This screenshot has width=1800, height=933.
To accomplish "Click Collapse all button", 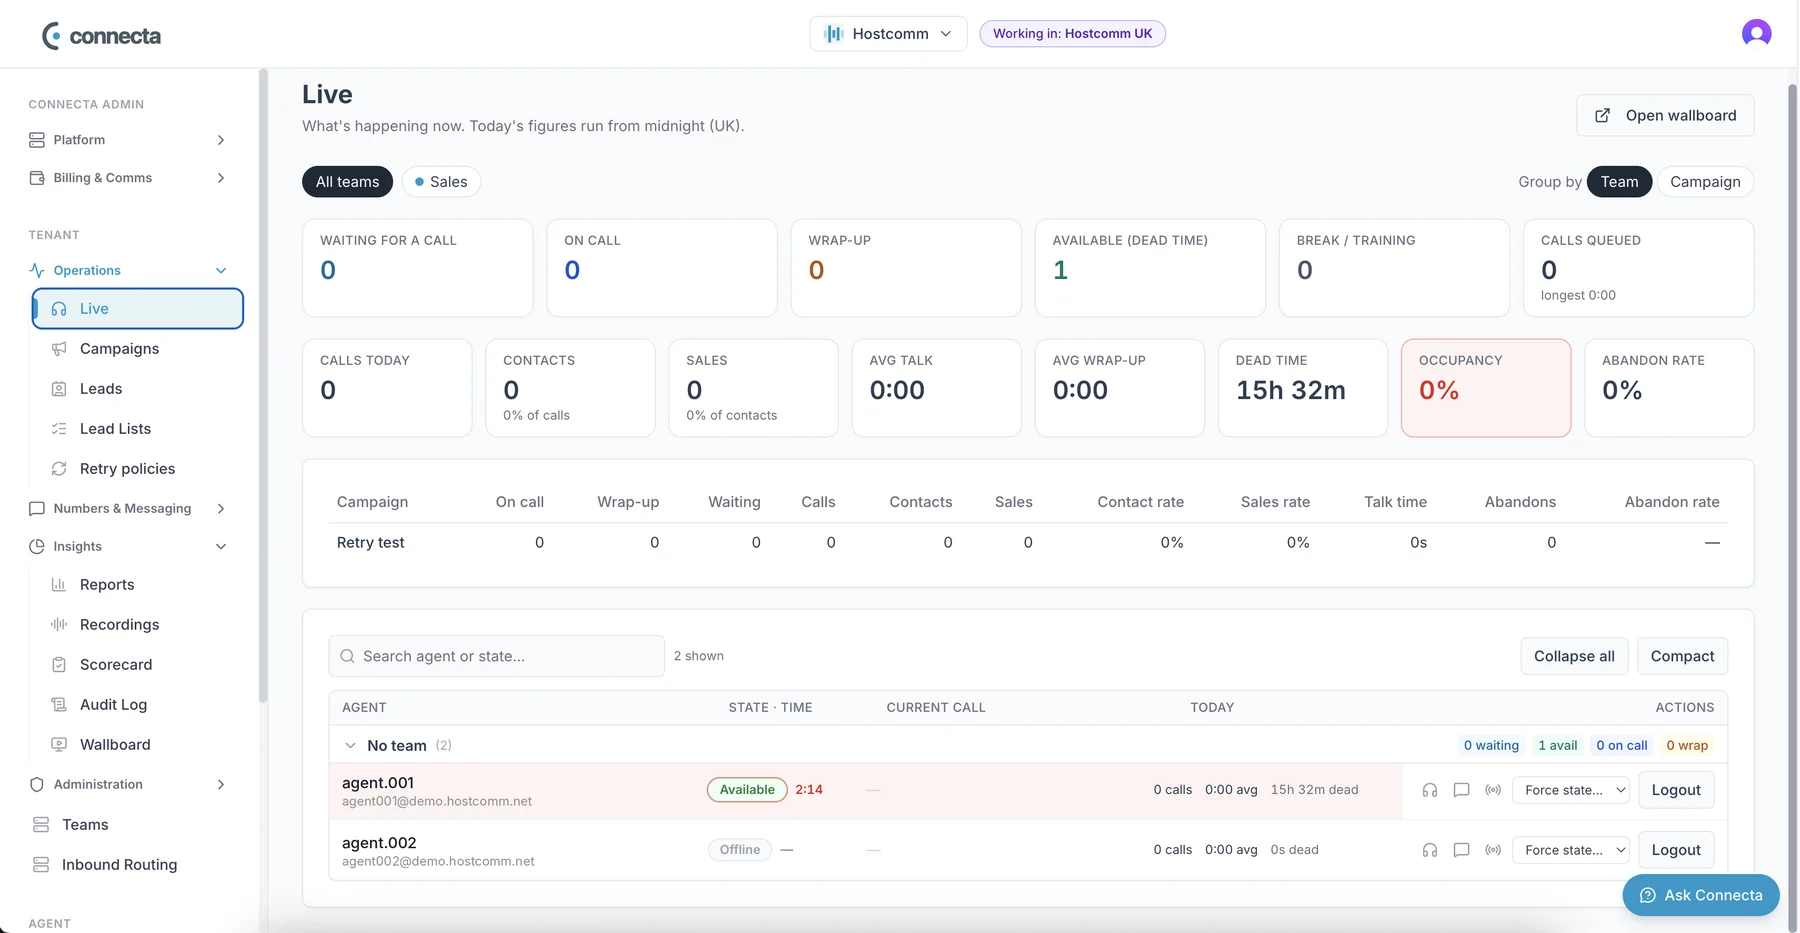I will tap(1574, 656).
